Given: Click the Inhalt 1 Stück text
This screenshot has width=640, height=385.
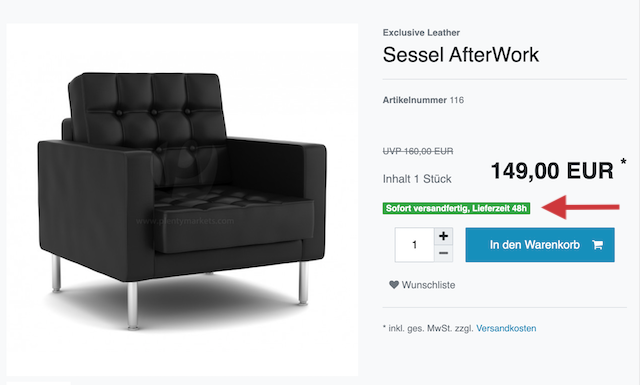Looking at the screenshot, I should 417,179.
